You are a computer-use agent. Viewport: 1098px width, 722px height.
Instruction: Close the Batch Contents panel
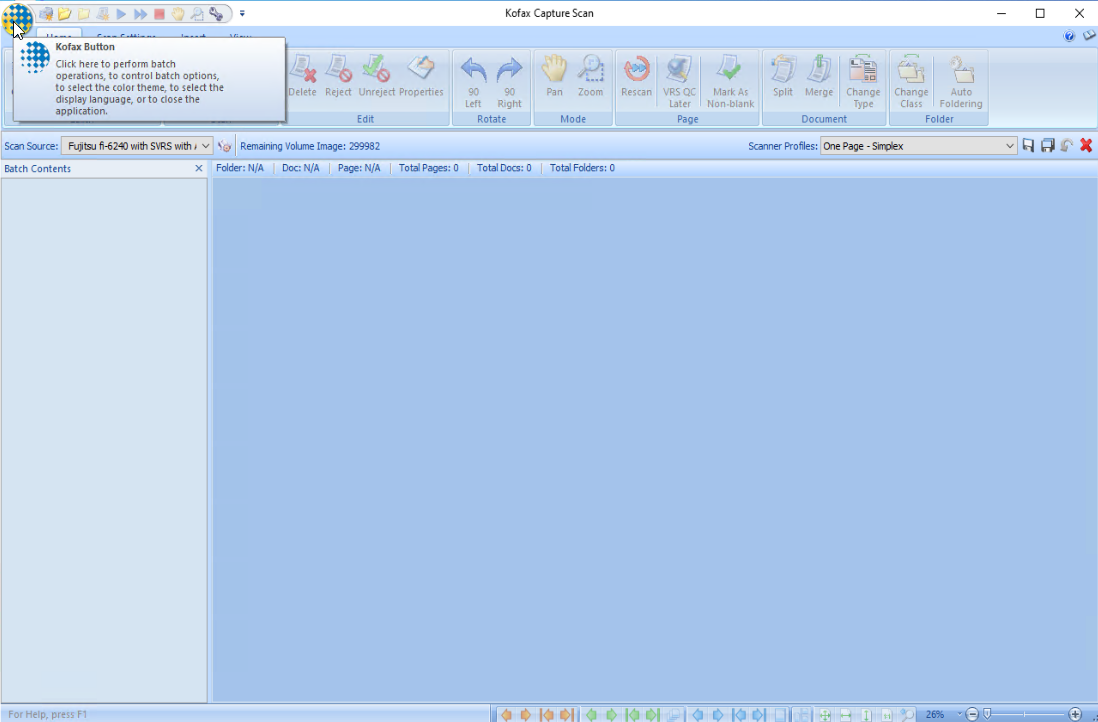pyautogui.click(x=199, y=169)
